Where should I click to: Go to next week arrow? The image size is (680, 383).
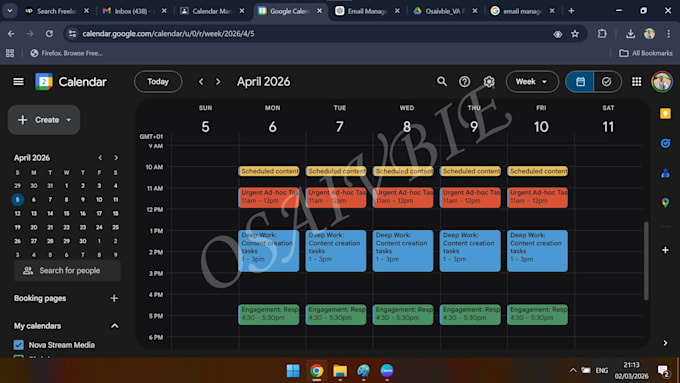point(218,82)
